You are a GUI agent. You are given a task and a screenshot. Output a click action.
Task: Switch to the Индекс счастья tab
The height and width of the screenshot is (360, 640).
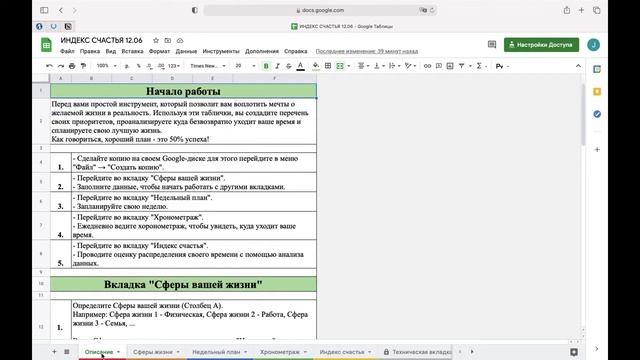(345, 352)
